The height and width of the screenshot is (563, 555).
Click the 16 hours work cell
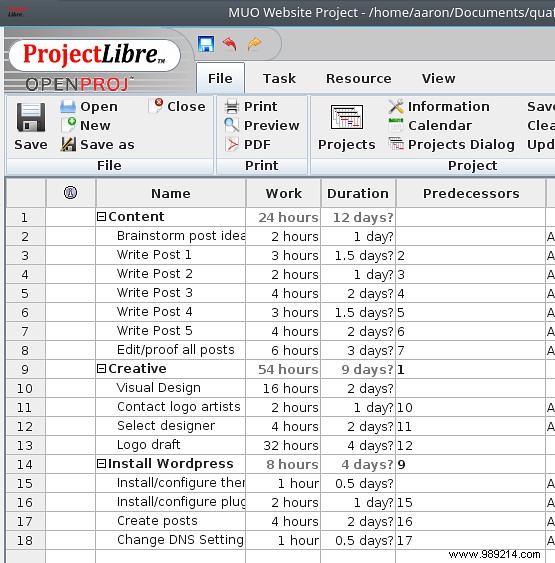pos(283,388)
